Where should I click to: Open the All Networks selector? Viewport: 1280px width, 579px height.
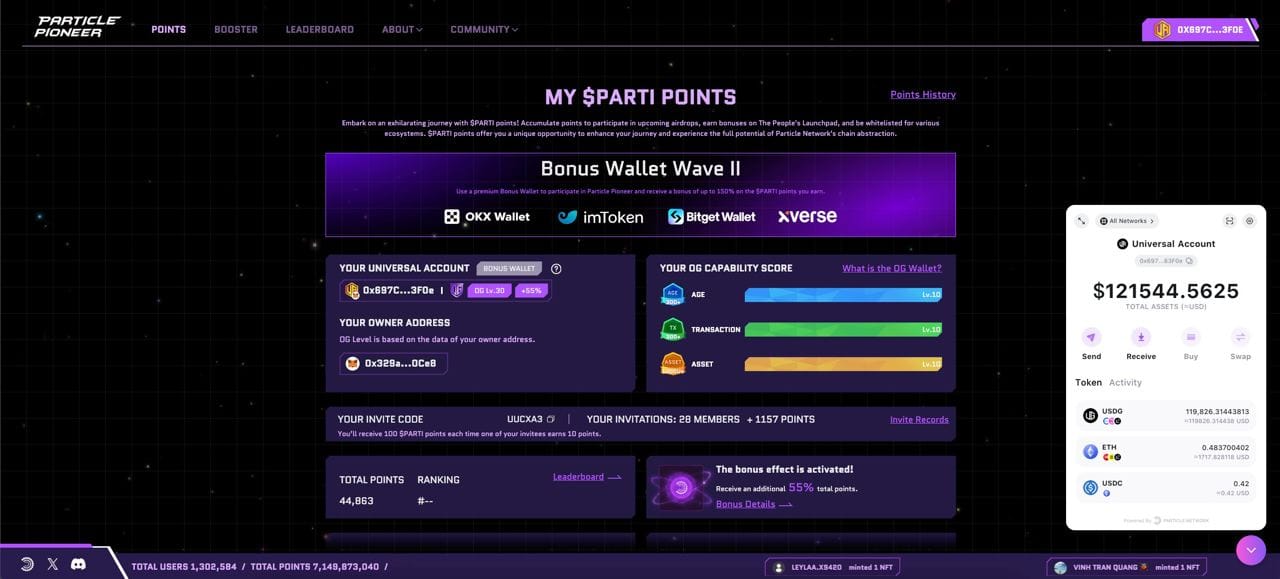tap(1127, 221)
